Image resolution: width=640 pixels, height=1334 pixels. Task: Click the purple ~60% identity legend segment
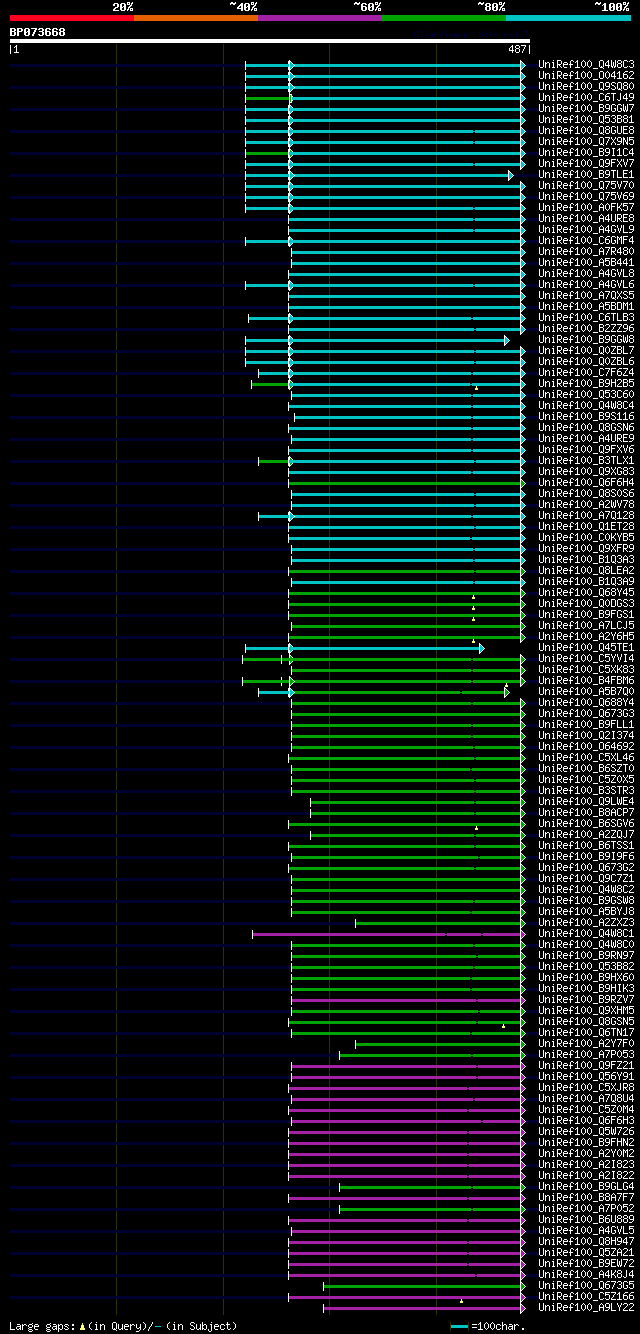[320, 18]
